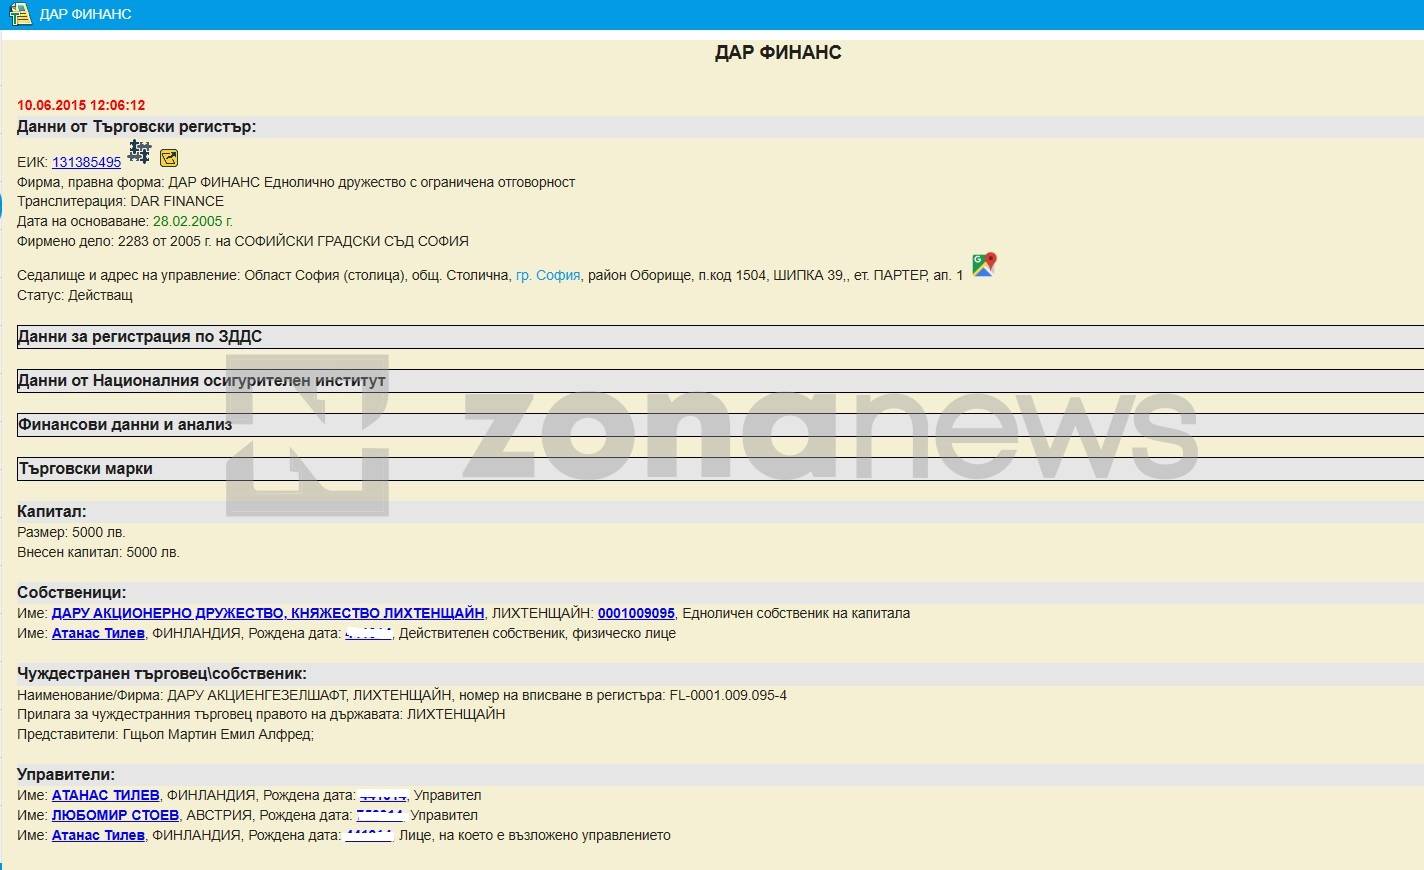Viewport: 1424px width, 870px height.
Task: Click the registration number link 0001009095
Action: coord(636,613)
